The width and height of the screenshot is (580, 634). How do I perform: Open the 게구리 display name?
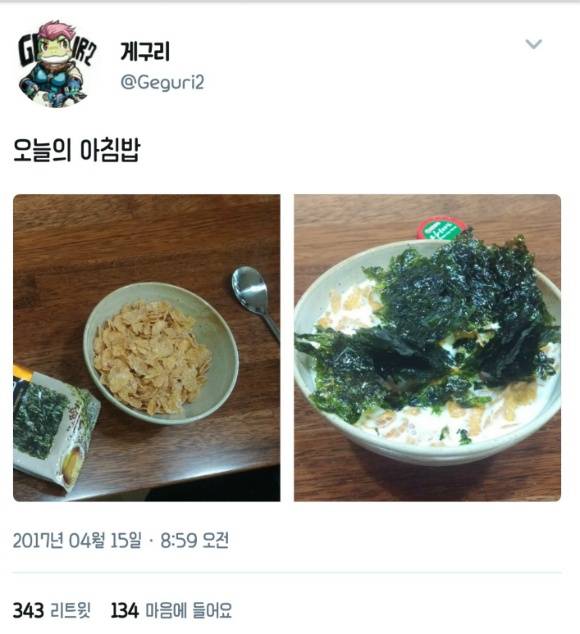145,52
